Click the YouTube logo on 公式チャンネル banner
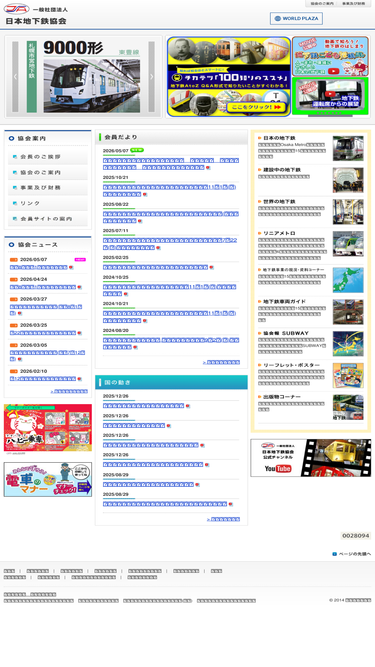375x667 pixels. pyautogui.click(x=278, y=468)
